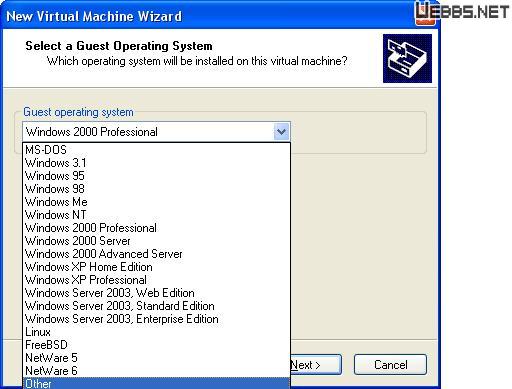Choose Windows Server 2003, Standard Edition
The height and width of the screenshot is (389, 512).
(157, 306)
